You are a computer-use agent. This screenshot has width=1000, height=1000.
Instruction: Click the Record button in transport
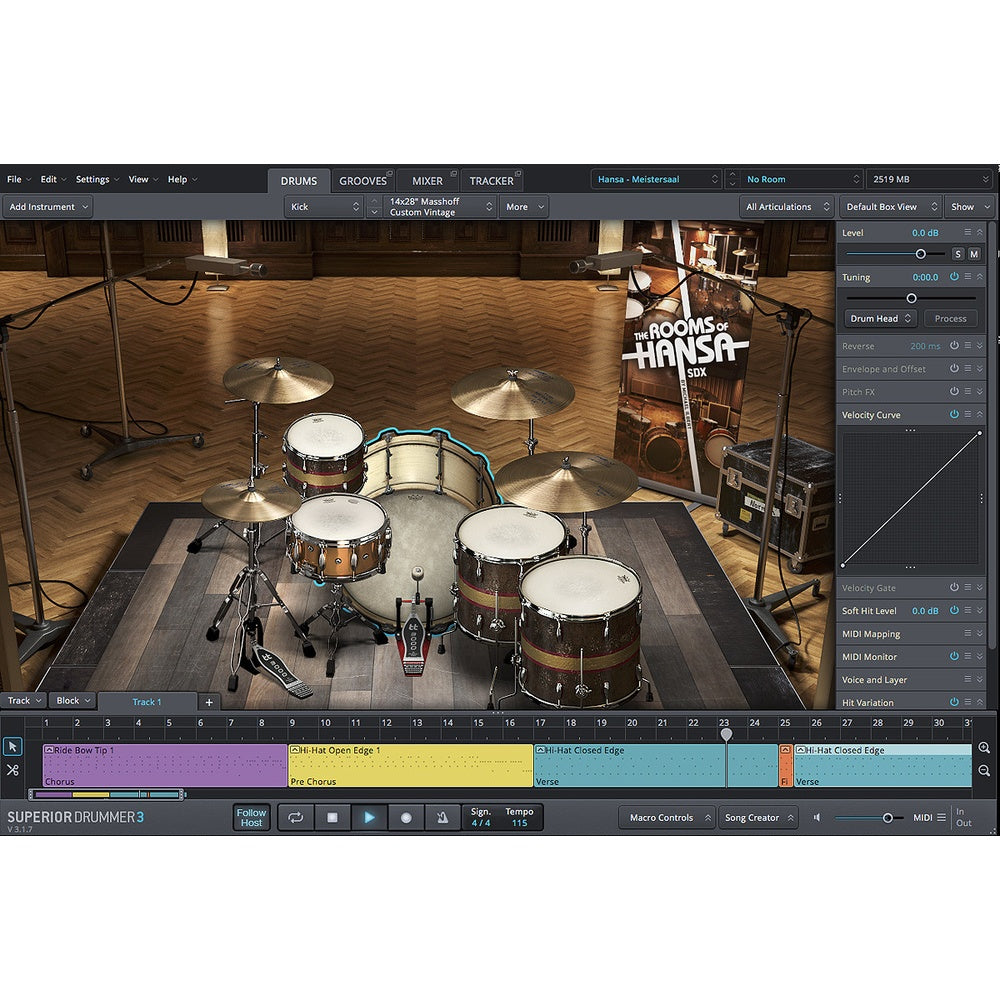click(406, 817)
